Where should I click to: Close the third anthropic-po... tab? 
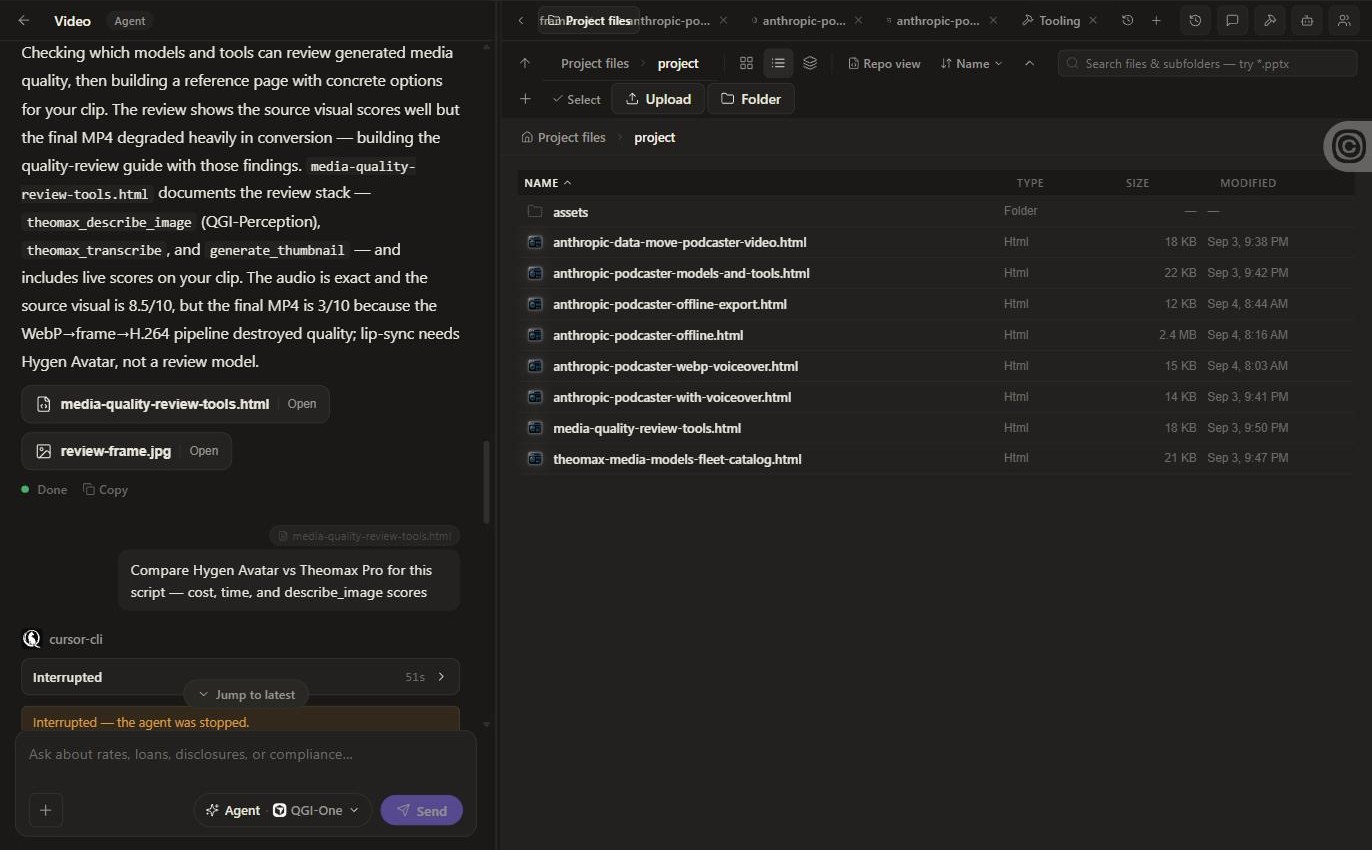coord(992,21)
